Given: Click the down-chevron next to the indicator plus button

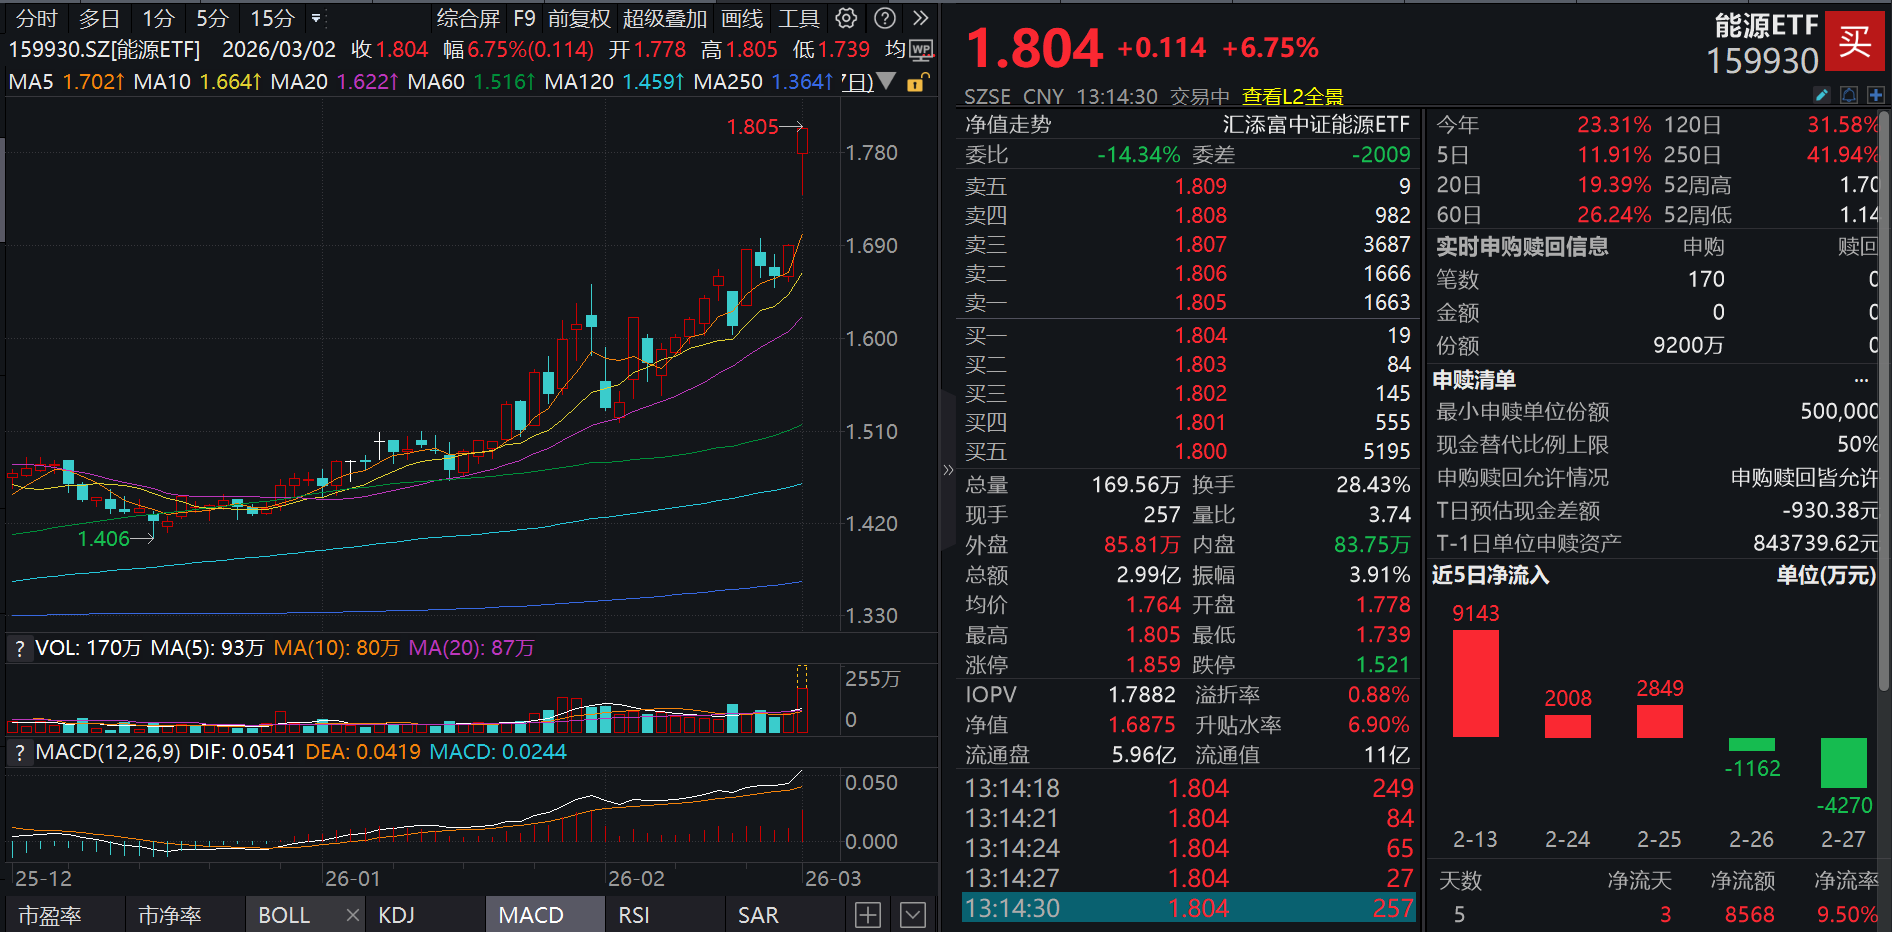Looking at the screenshot, I should pos(911,913).
